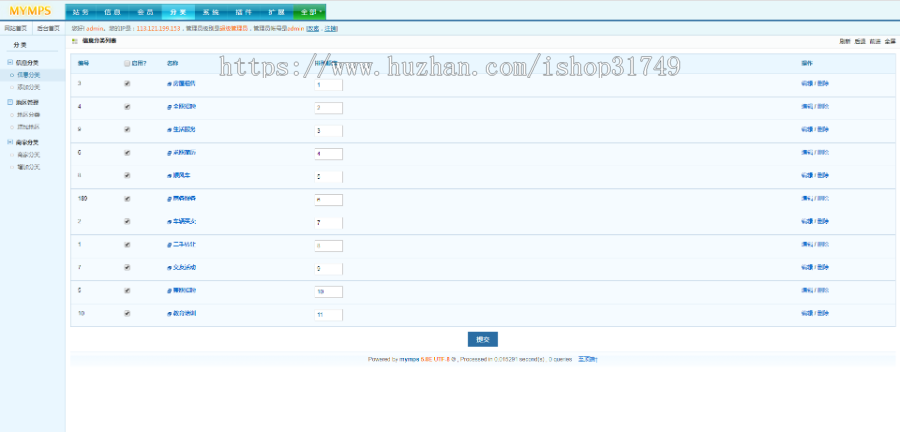
Task: Open the 站务 top menu tab
Action: click(x=82, y=12)
